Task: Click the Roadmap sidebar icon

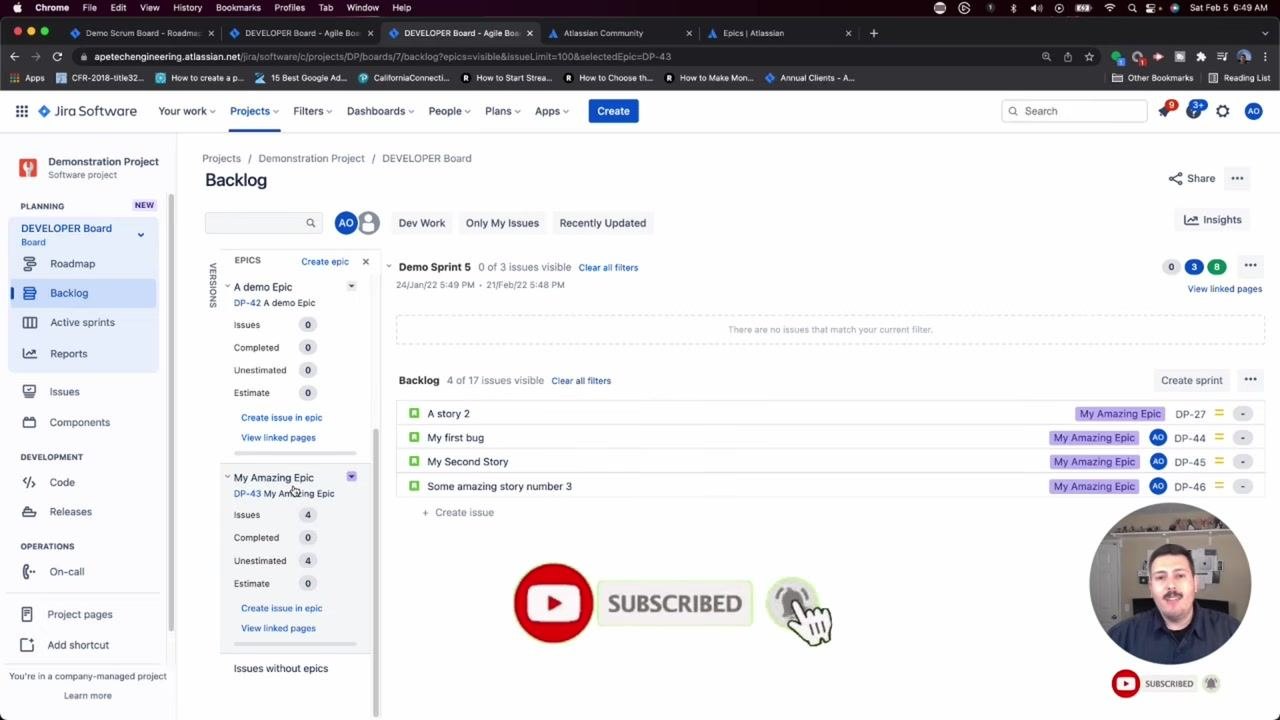Action: pos(30,263)
